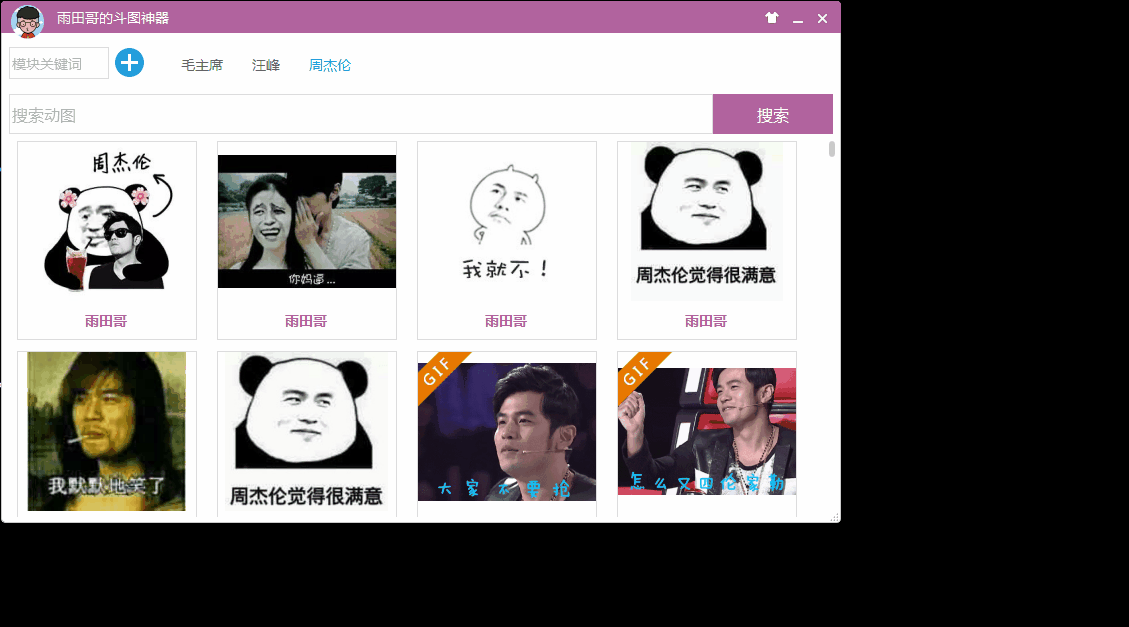The image size is (1129, 627).
Task: Click the resize grip at the bottom-right corner
Action: 834,519
